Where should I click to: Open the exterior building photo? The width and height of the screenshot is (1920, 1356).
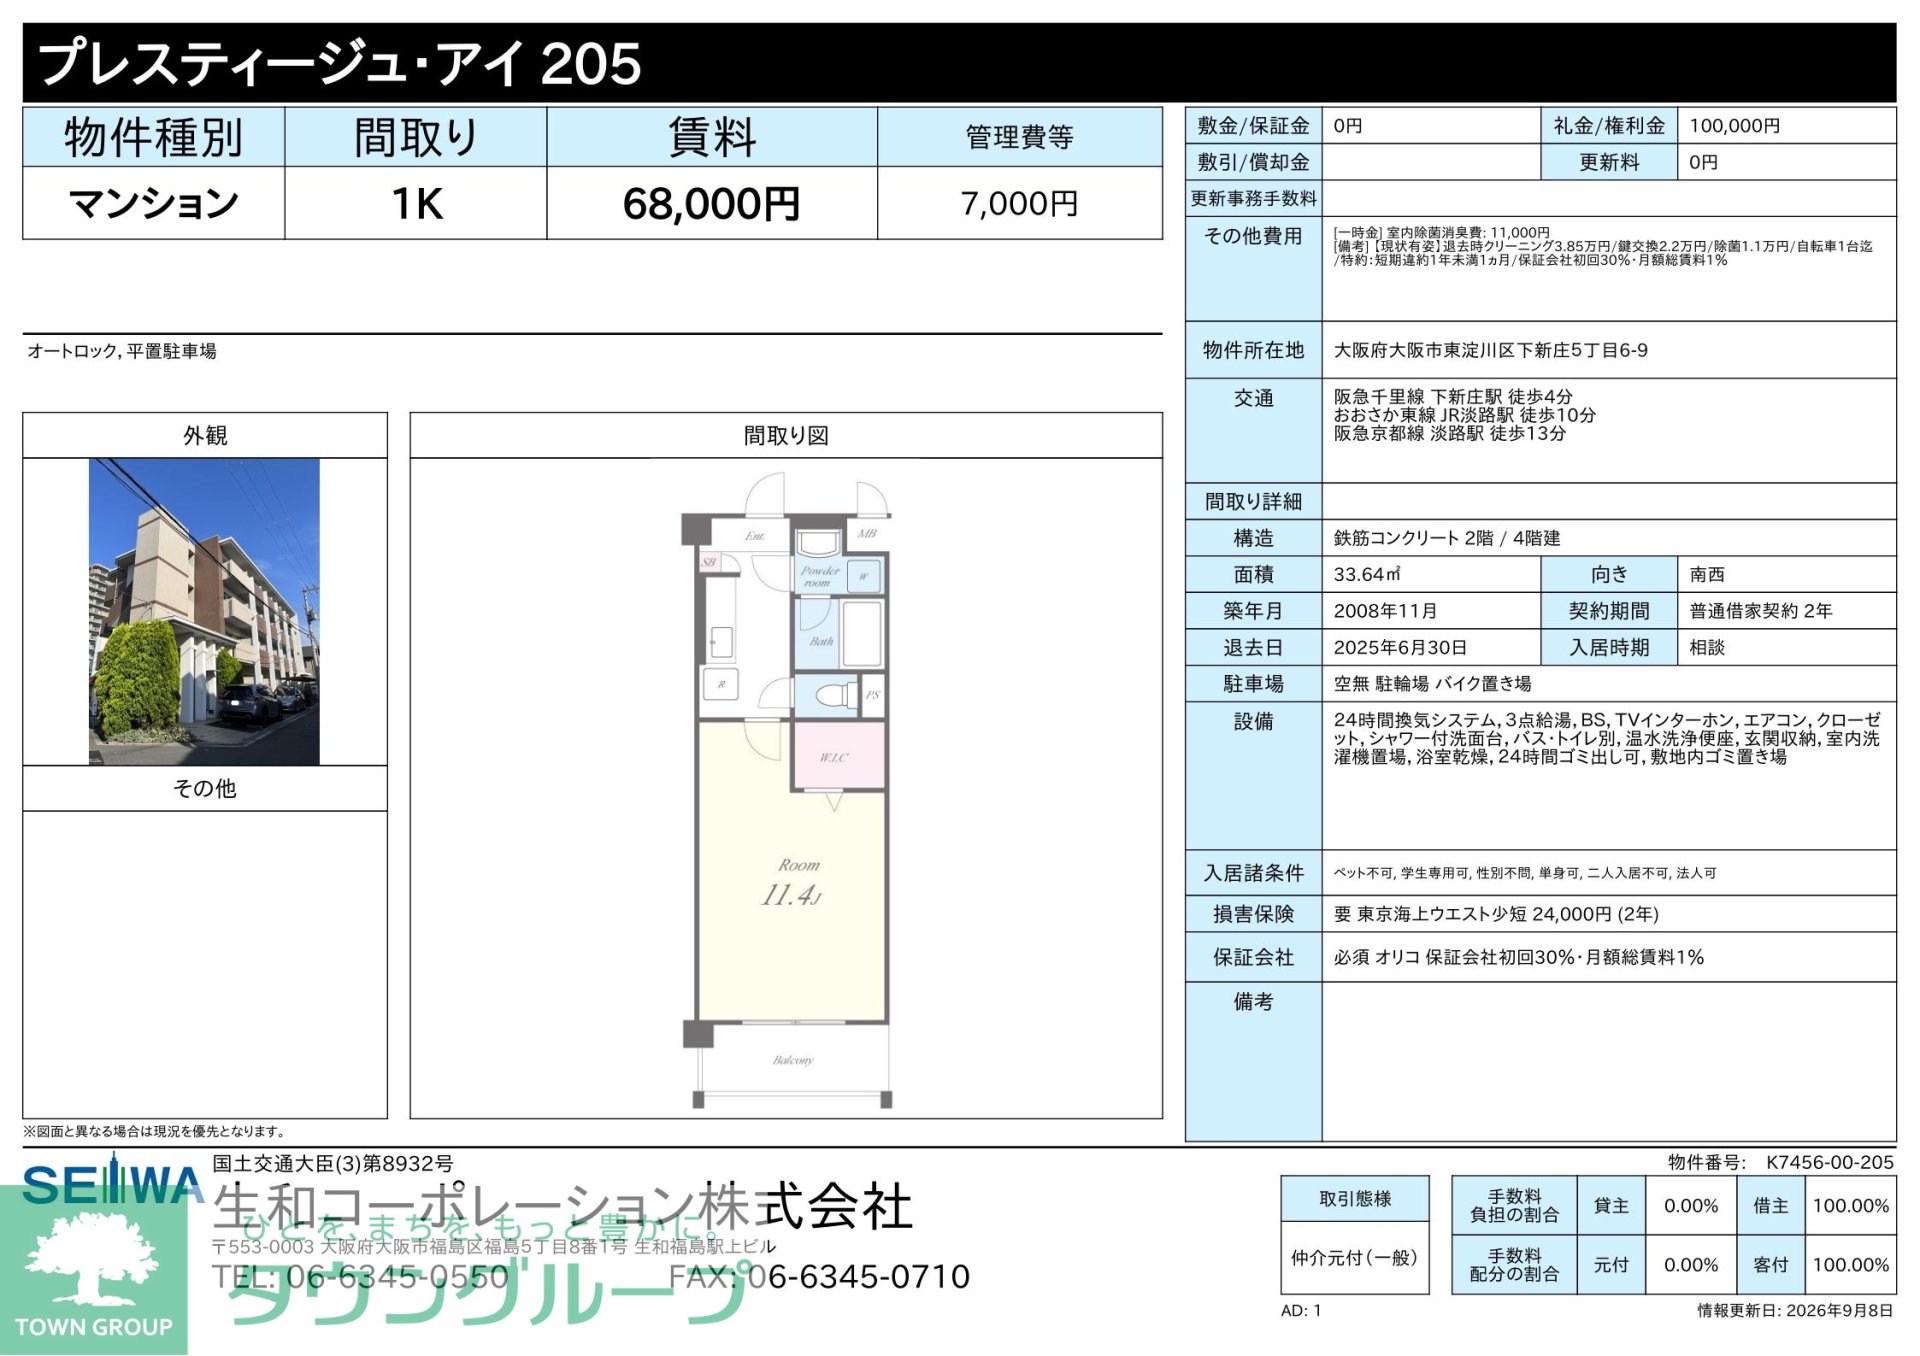(204, 611)
